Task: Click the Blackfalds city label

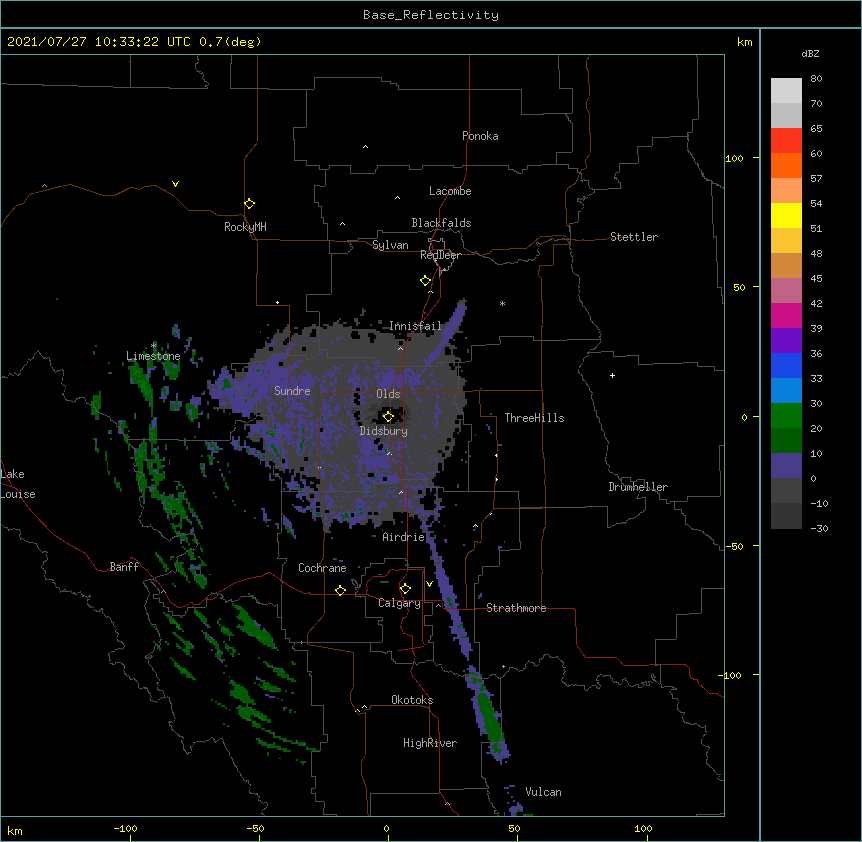Action: coord(441,223)
